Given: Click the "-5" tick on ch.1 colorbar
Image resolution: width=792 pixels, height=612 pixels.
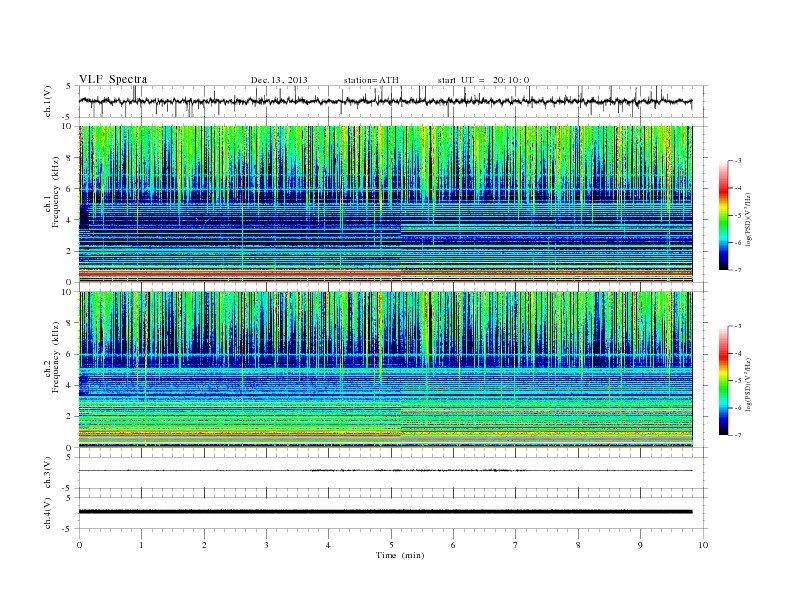Looking at the screenshot, I should point(738,216).
